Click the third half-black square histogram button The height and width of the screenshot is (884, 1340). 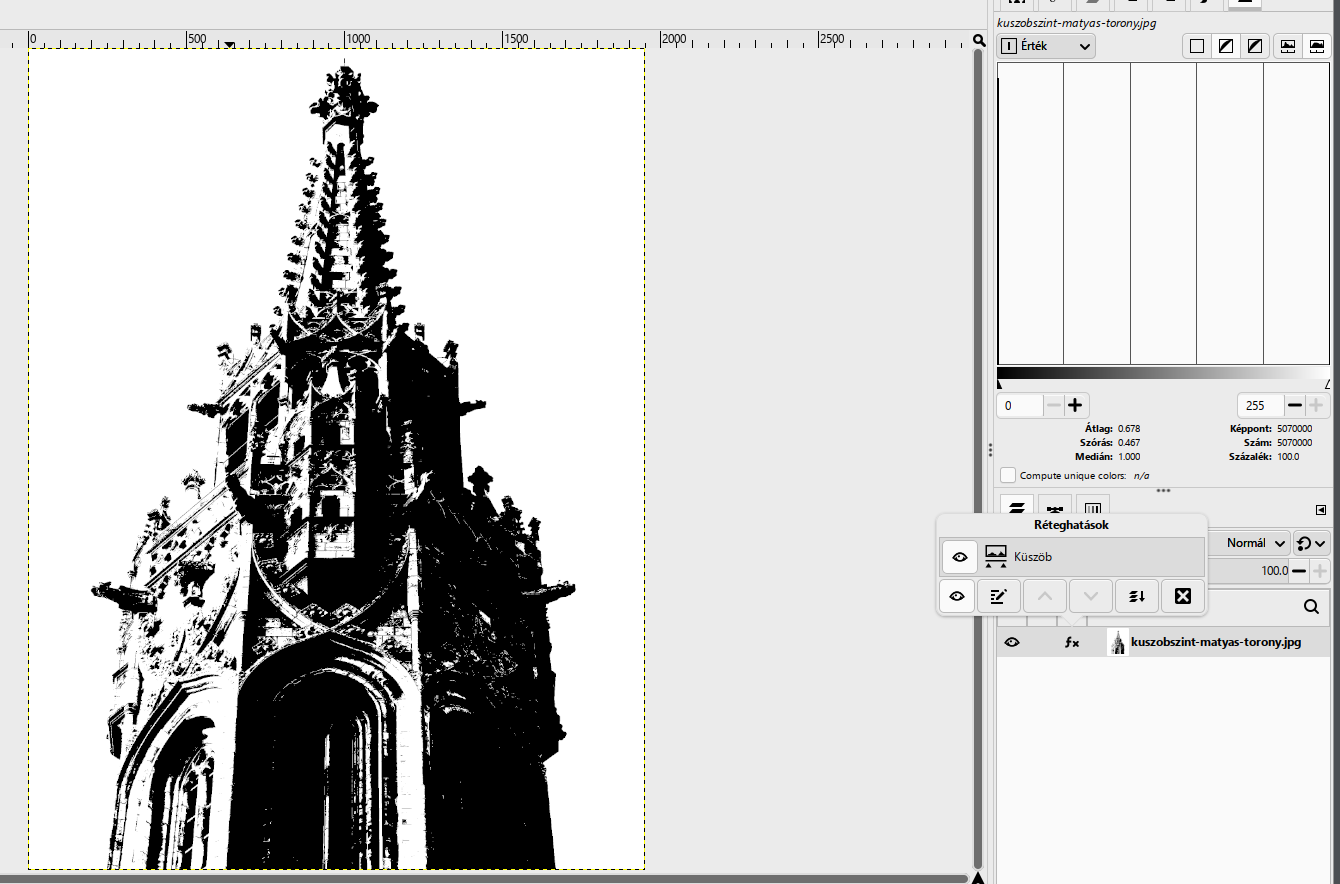[1255, 46]
